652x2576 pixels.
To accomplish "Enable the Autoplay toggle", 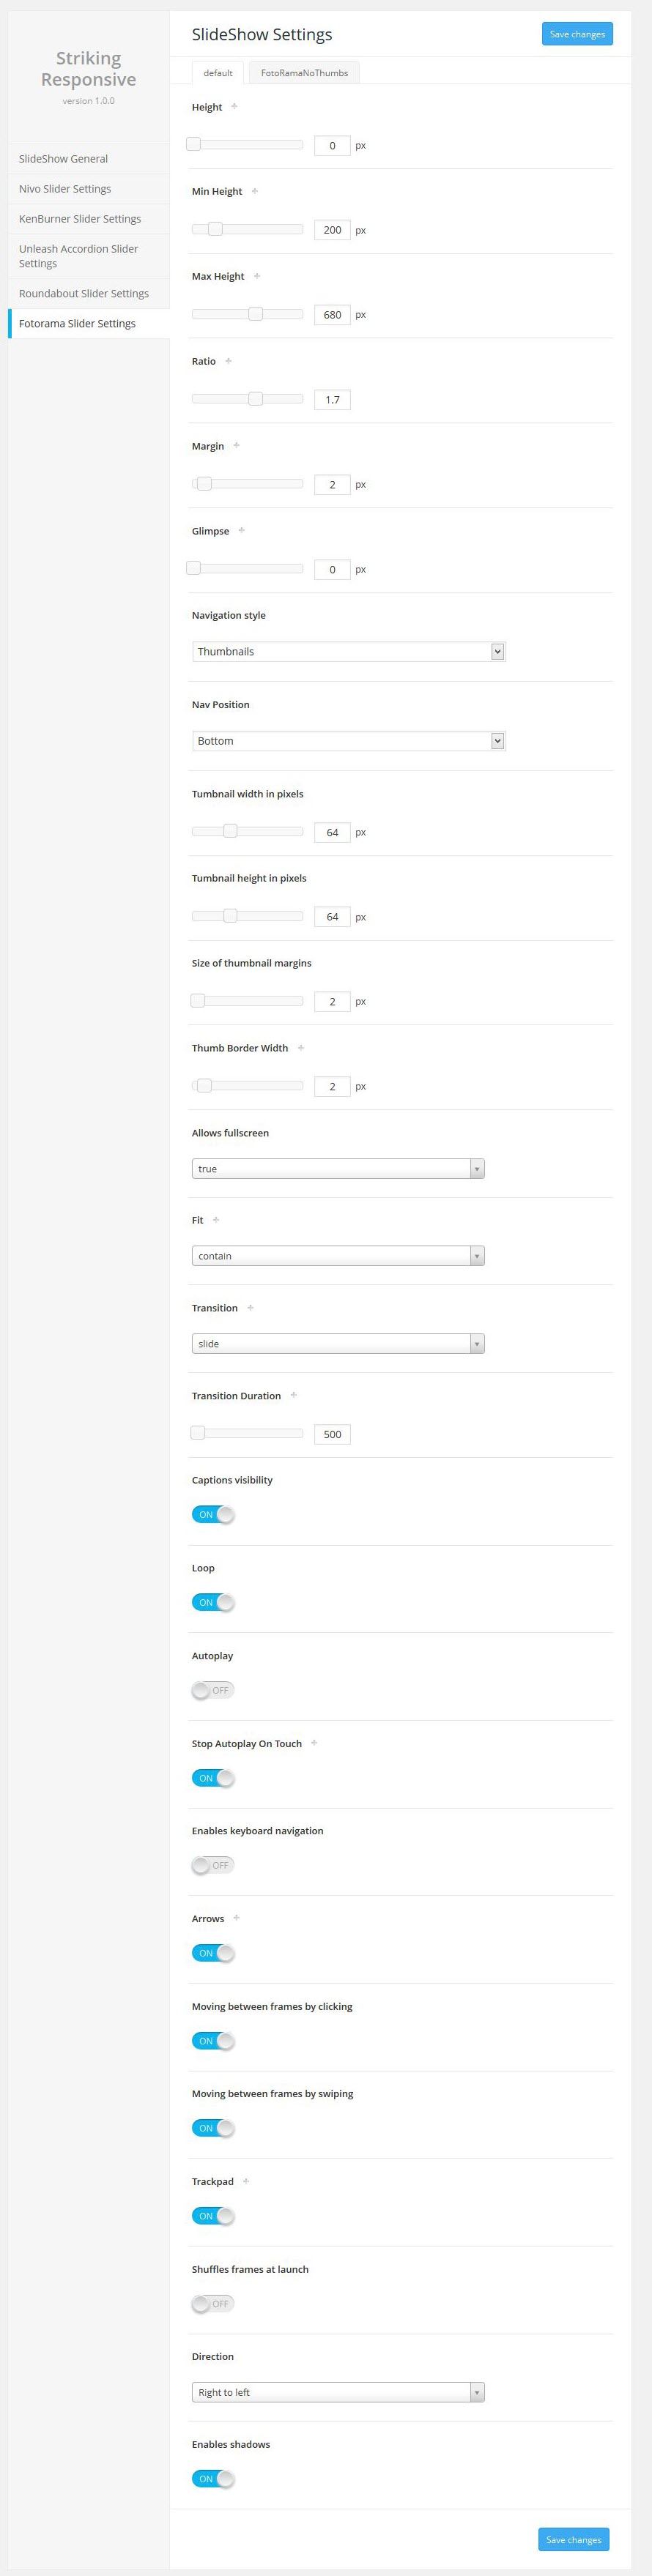I will pos(212,1690).
